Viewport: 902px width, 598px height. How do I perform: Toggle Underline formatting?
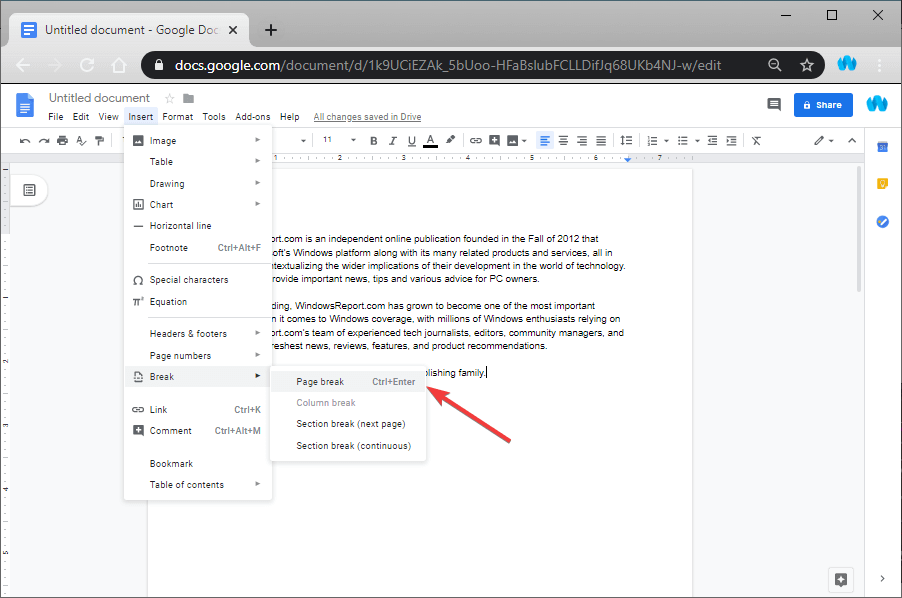coord(411,141)
